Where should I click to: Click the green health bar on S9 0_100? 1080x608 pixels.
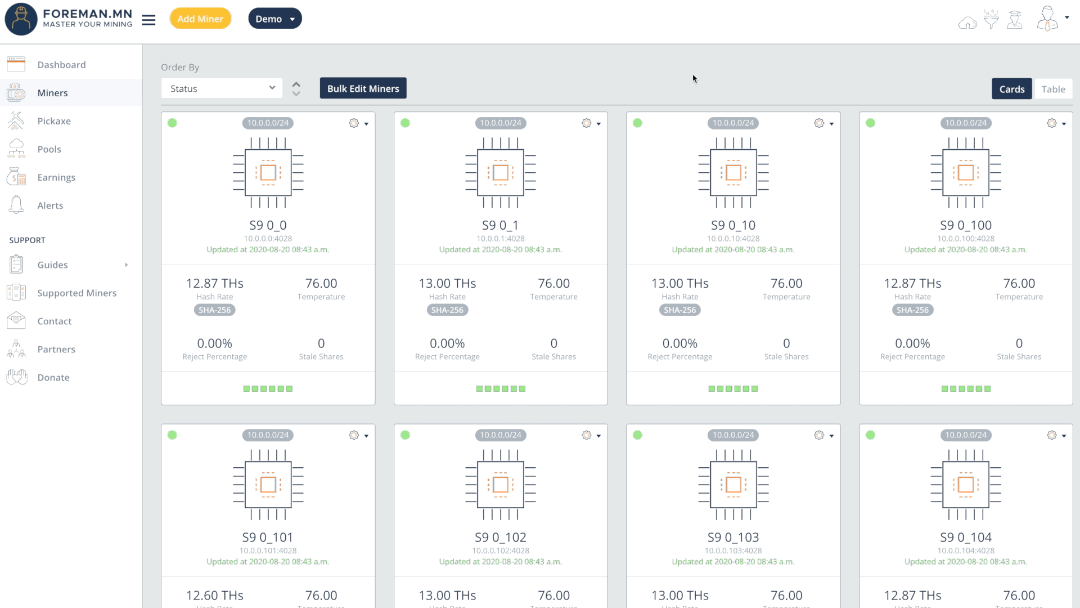[x=966, y=389]
